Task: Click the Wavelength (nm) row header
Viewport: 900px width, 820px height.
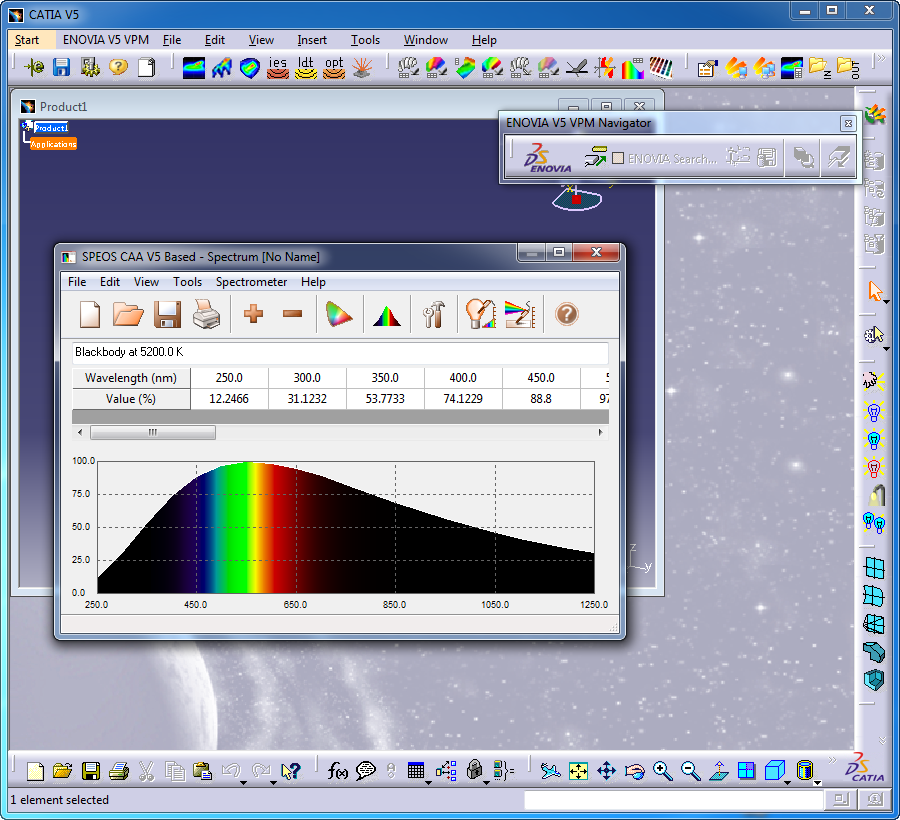Action: (131, 378)
